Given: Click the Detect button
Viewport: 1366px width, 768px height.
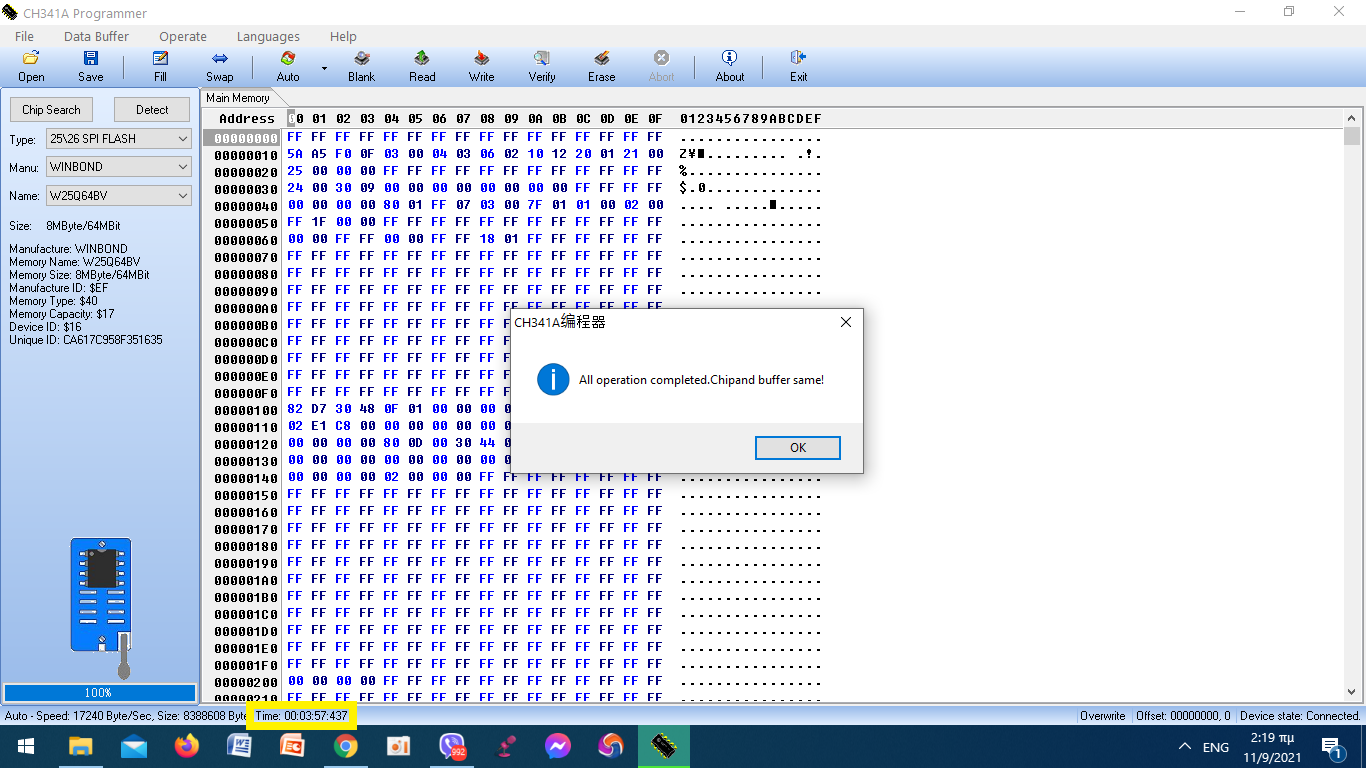Looking at the screenshot, I should point(152,110).
